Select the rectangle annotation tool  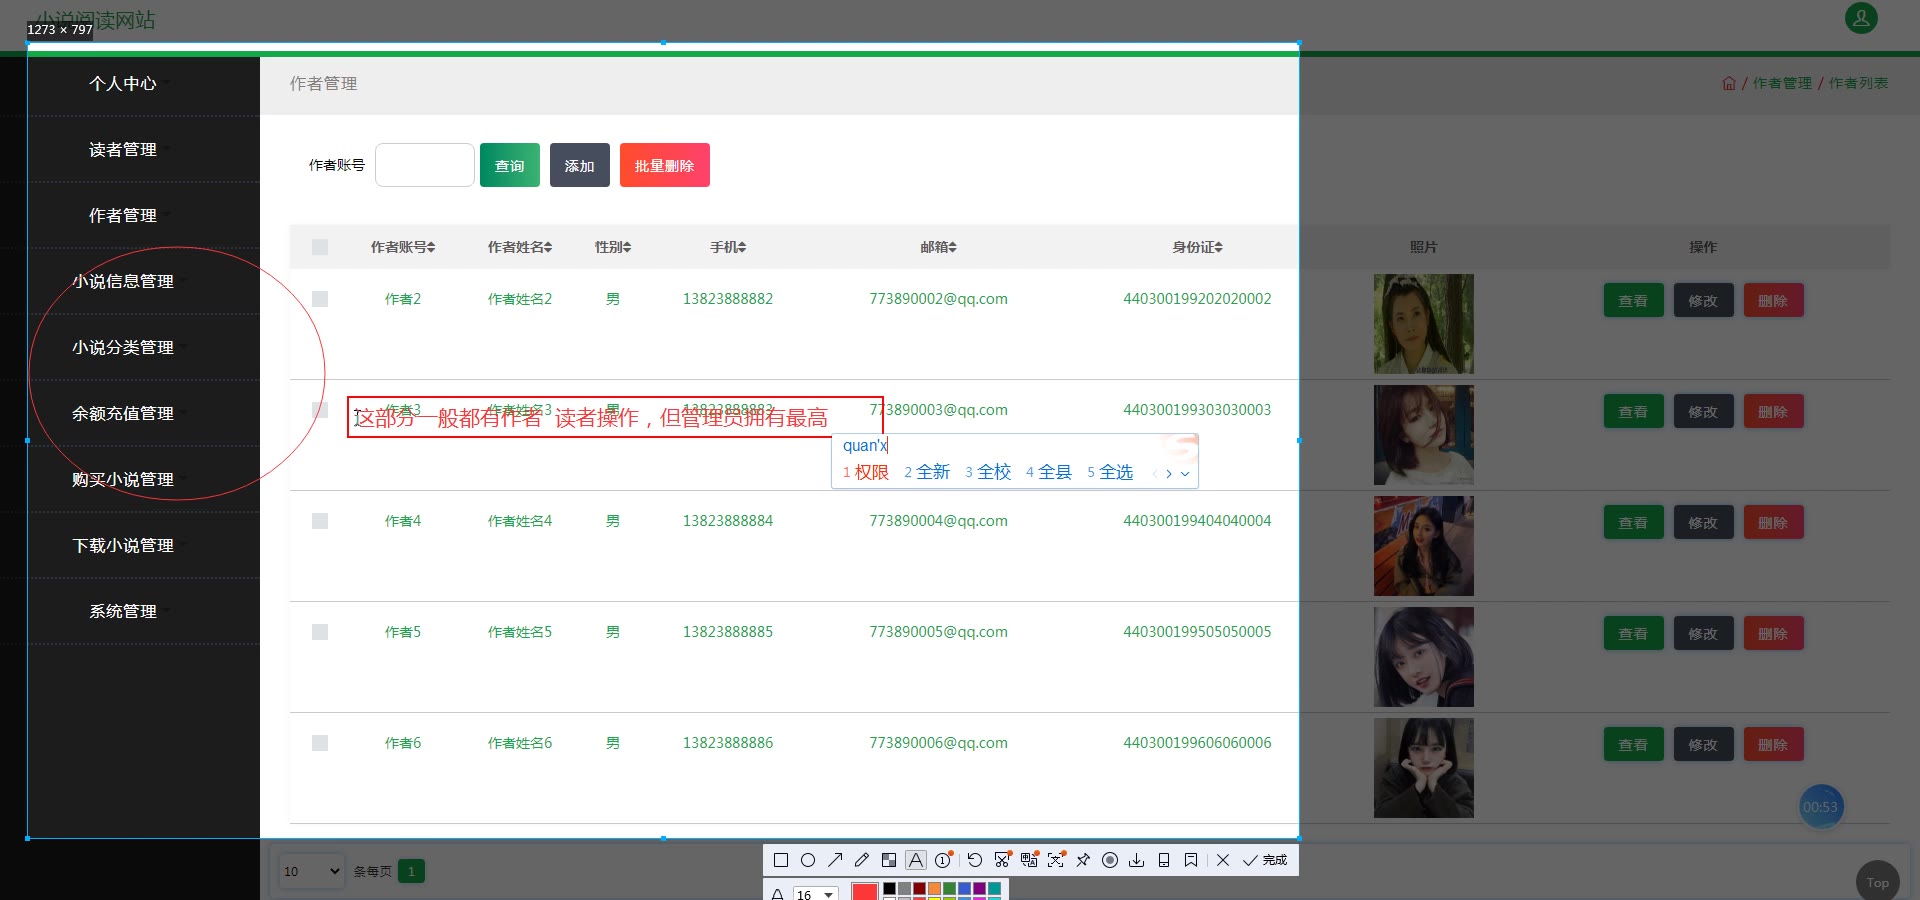pos(781,860)
